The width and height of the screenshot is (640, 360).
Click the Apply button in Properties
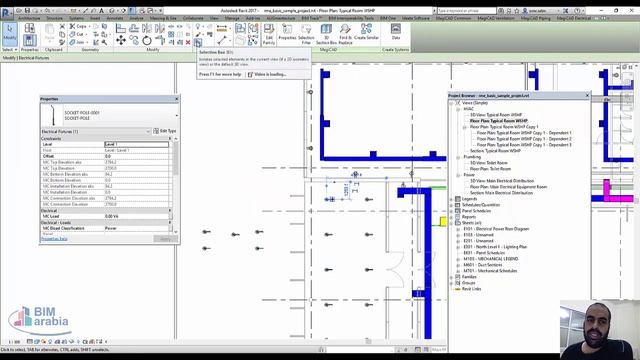click(166, 239)
